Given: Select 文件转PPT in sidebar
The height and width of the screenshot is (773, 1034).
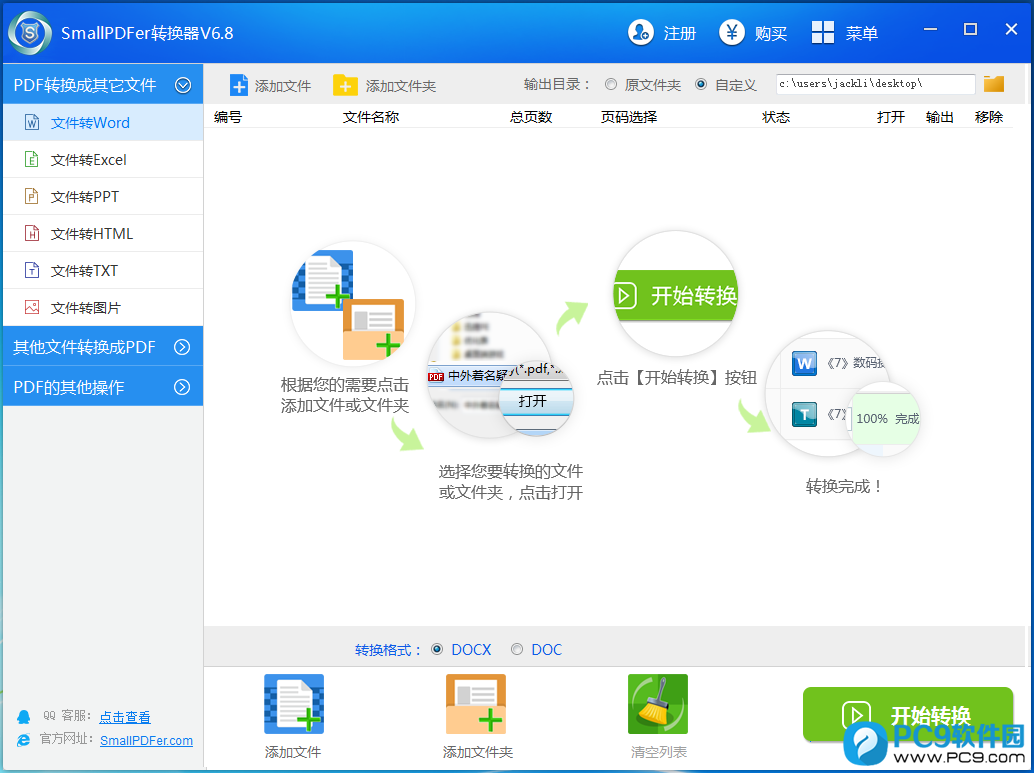Looking at the screenshot, I should [x=103, y=197].
